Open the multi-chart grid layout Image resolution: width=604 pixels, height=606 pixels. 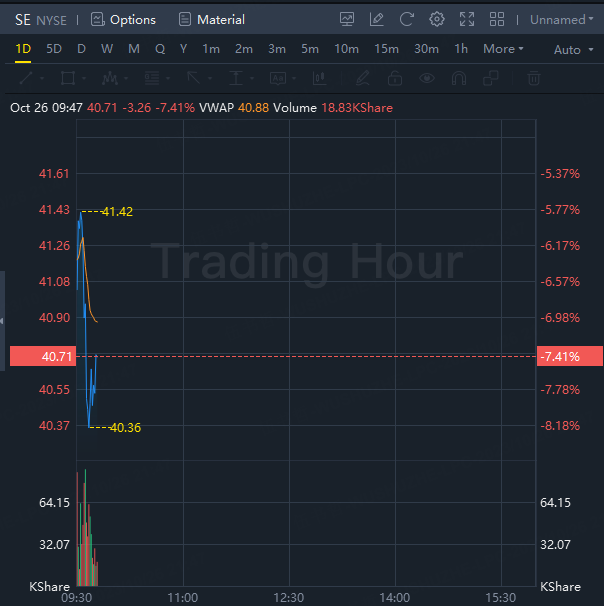coord(497,19)
